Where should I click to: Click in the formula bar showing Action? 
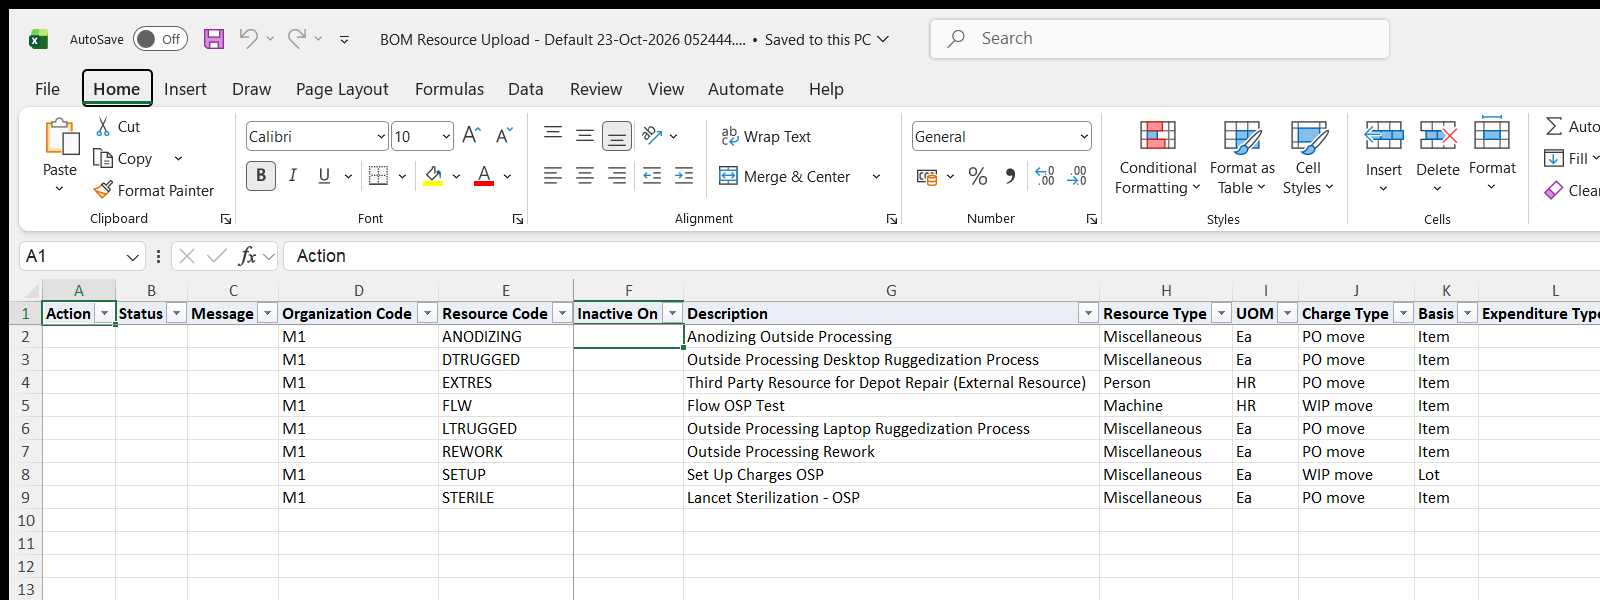tap(940, 256)
